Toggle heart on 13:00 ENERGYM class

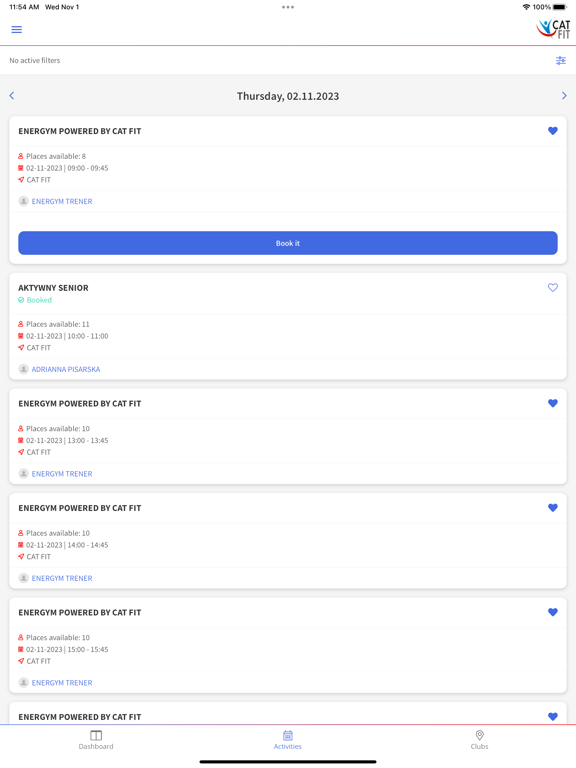(x=552, y=403)
